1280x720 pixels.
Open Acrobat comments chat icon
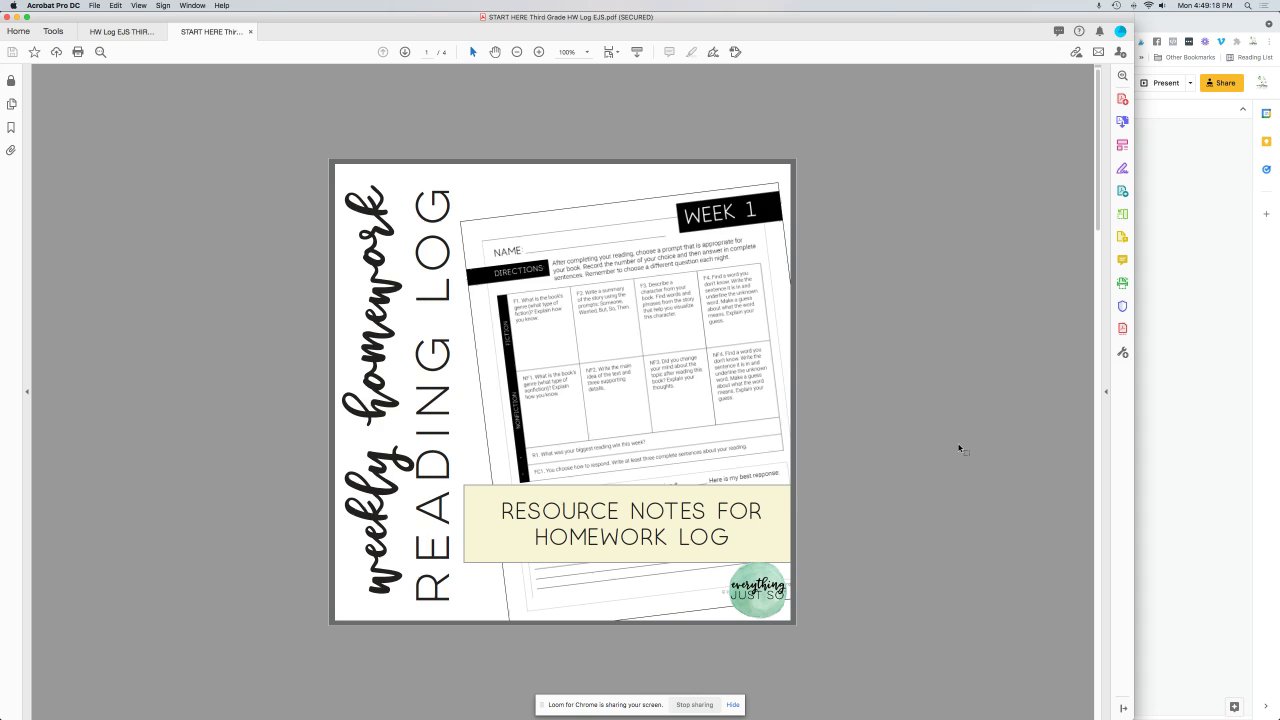1059,31
